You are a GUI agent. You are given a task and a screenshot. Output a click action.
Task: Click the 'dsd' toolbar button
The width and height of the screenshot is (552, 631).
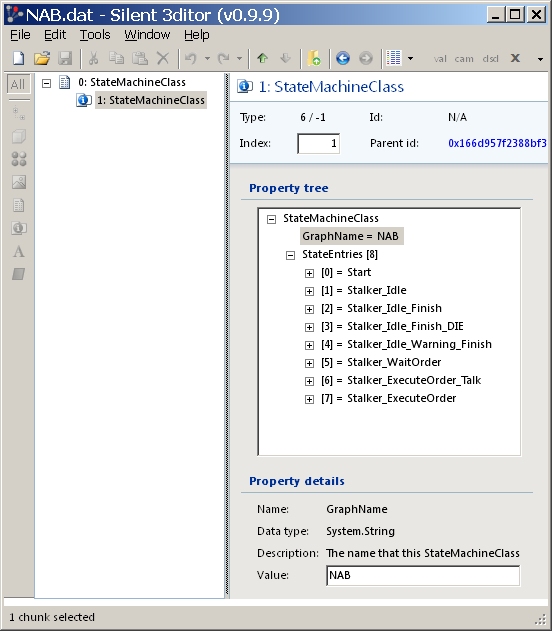(490, 59)
